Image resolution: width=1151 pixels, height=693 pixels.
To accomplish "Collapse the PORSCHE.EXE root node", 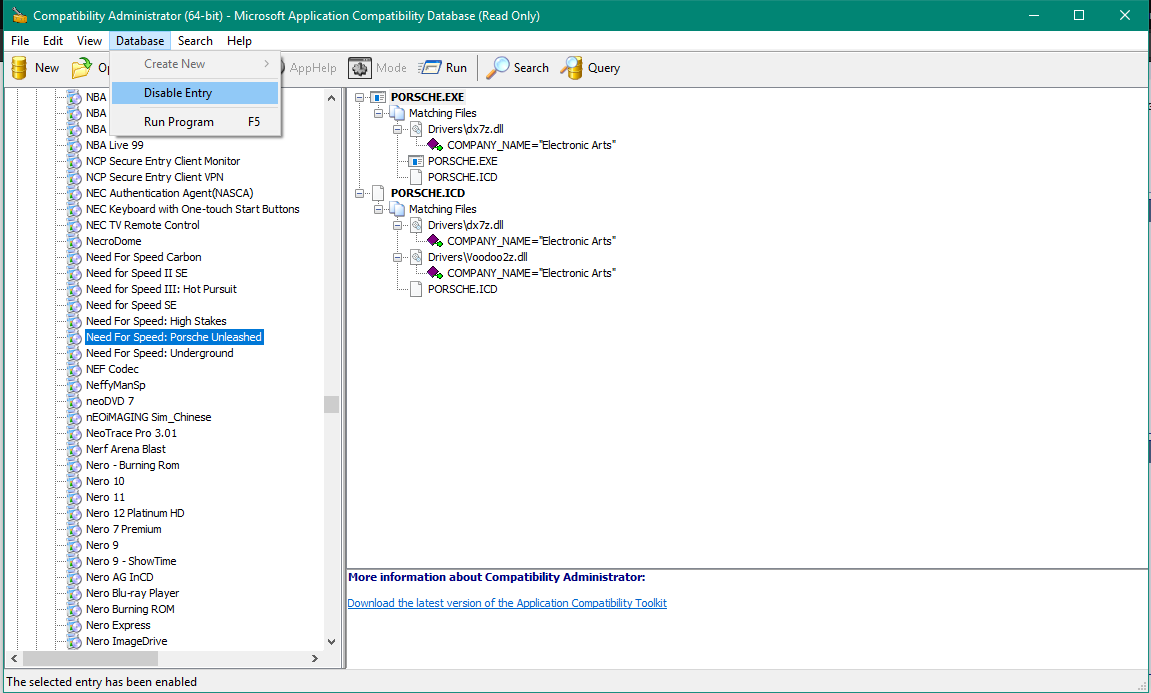I will coord(360,97).
